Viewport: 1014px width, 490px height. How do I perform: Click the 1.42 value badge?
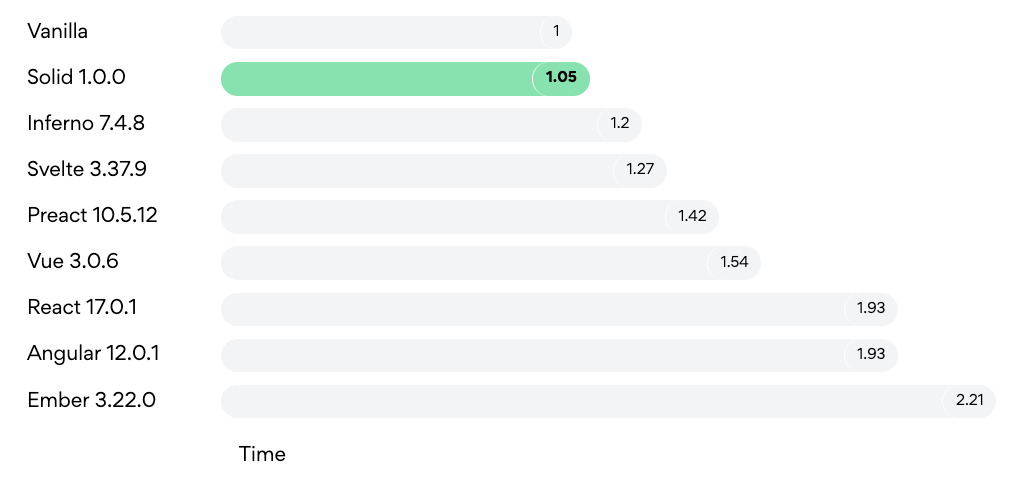pos(692,217)
